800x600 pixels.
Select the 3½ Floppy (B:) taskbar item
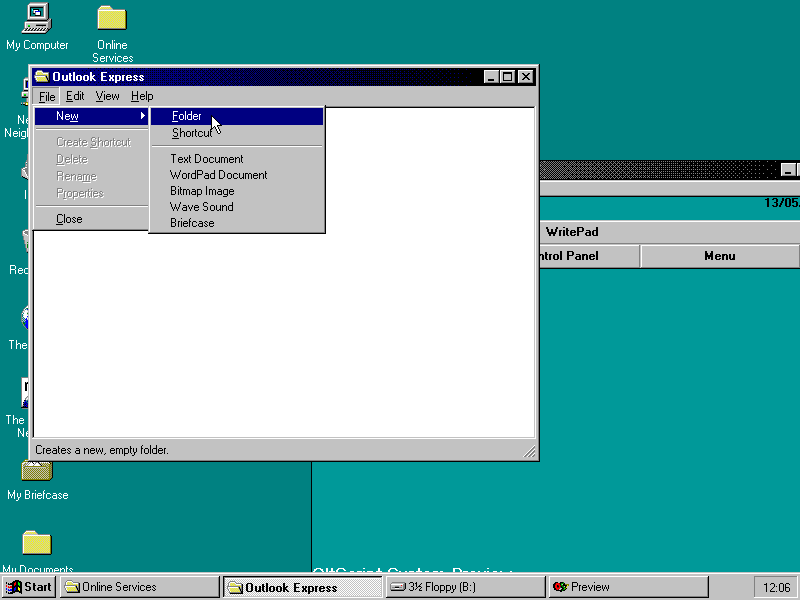[463, 586]
